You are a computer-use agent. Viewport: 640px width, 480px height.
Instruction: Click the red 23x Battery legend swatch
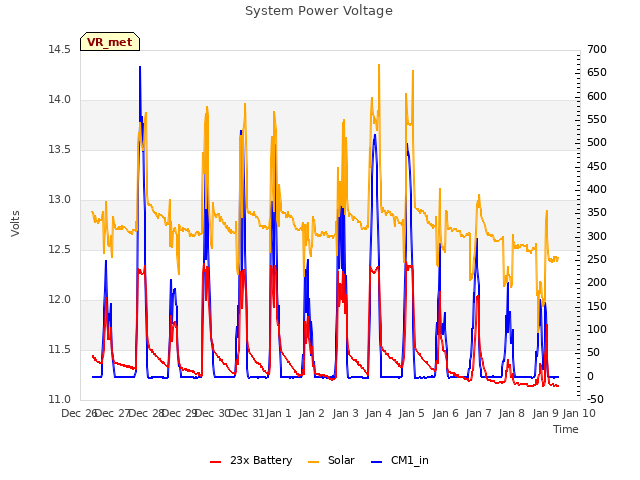215,462
